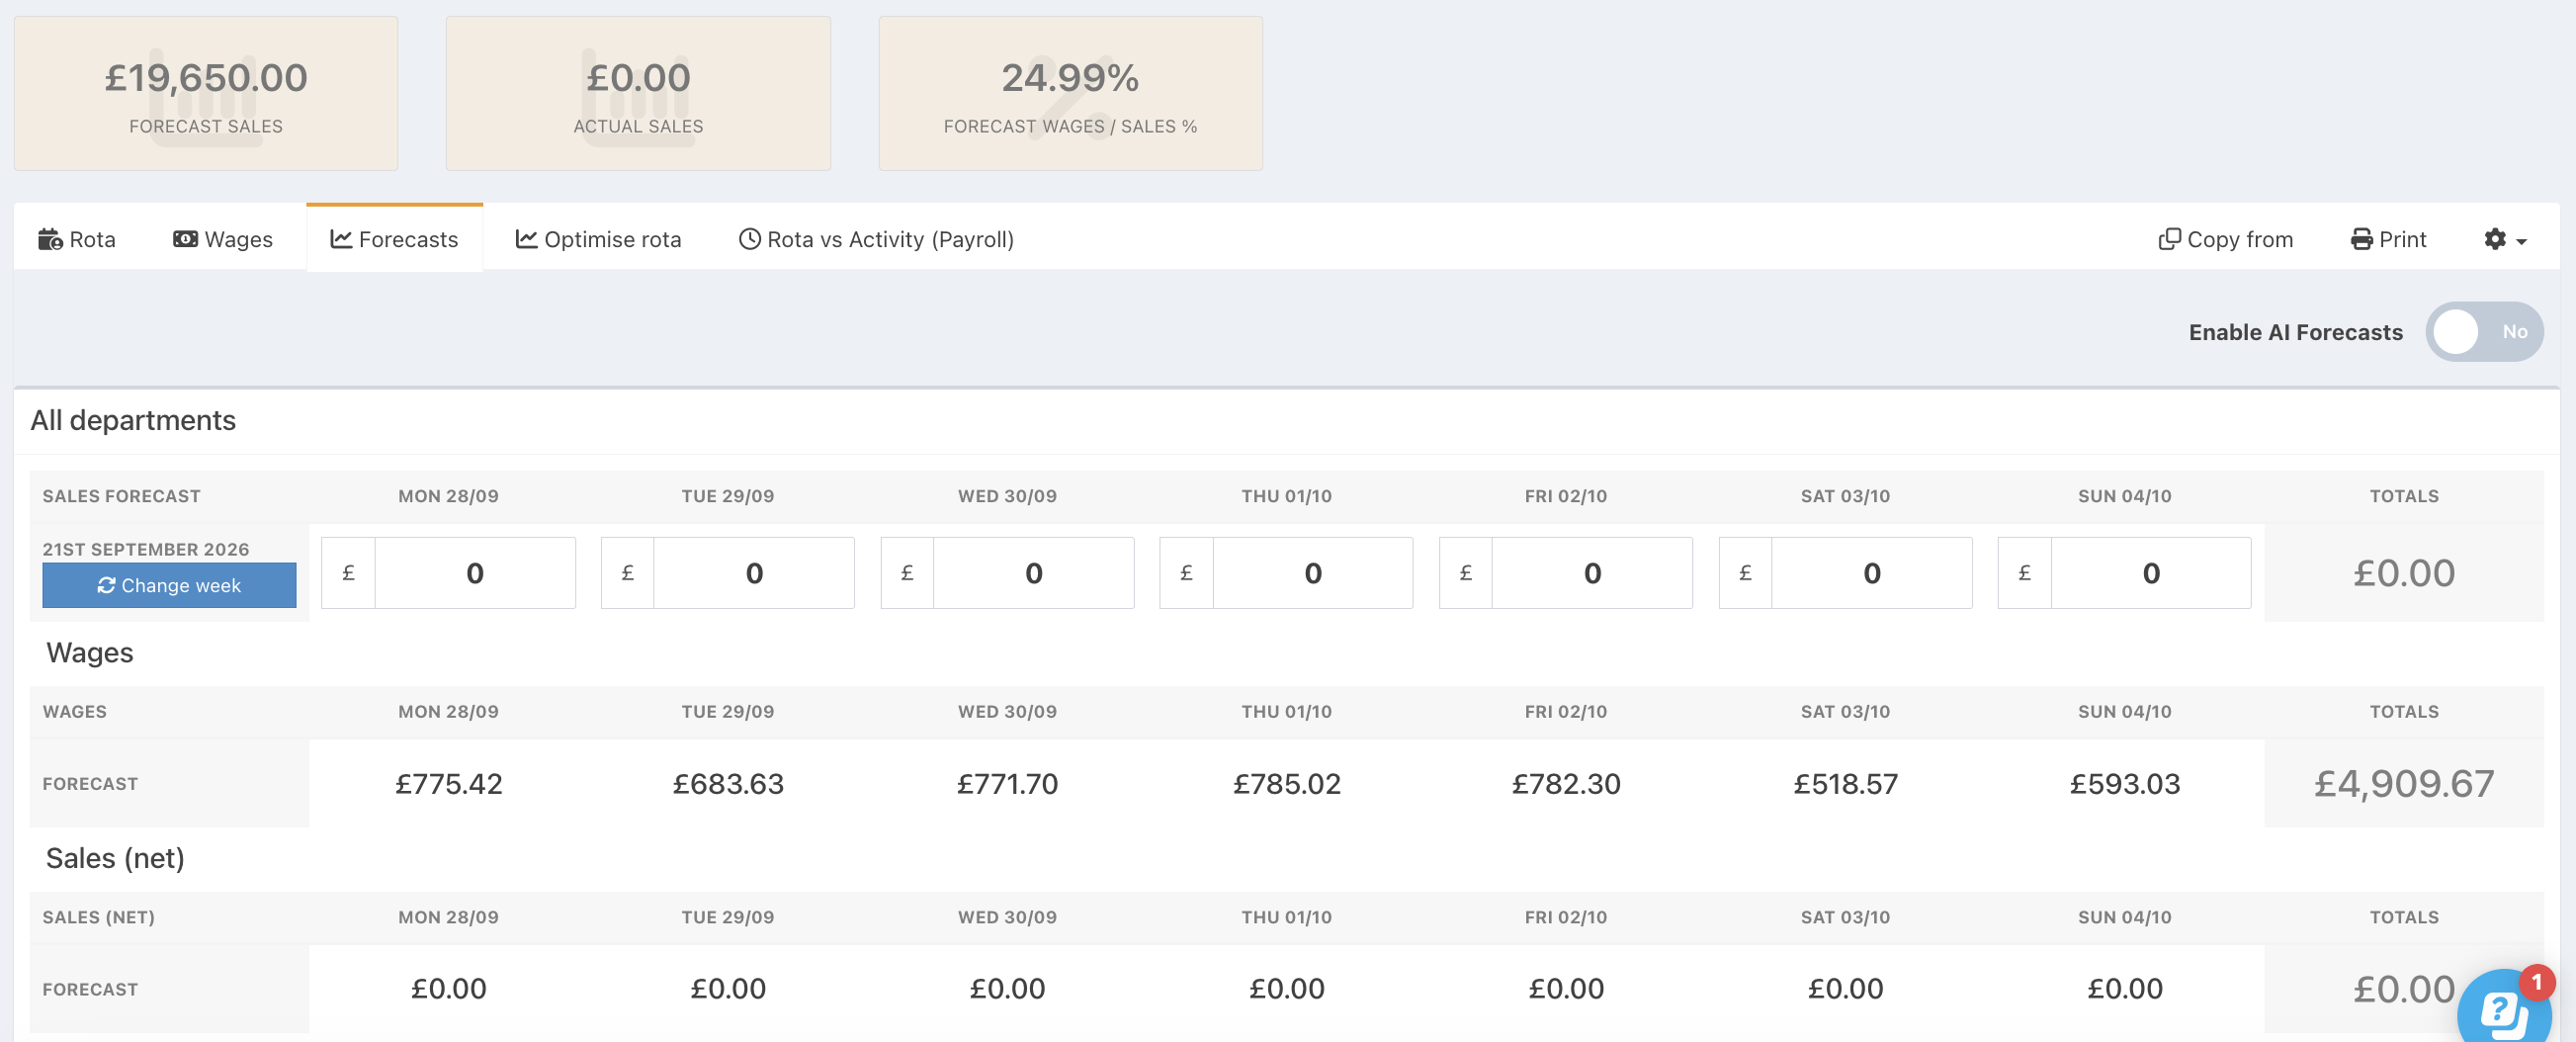Click the Optimise rota chart icon

click(526, 239)
